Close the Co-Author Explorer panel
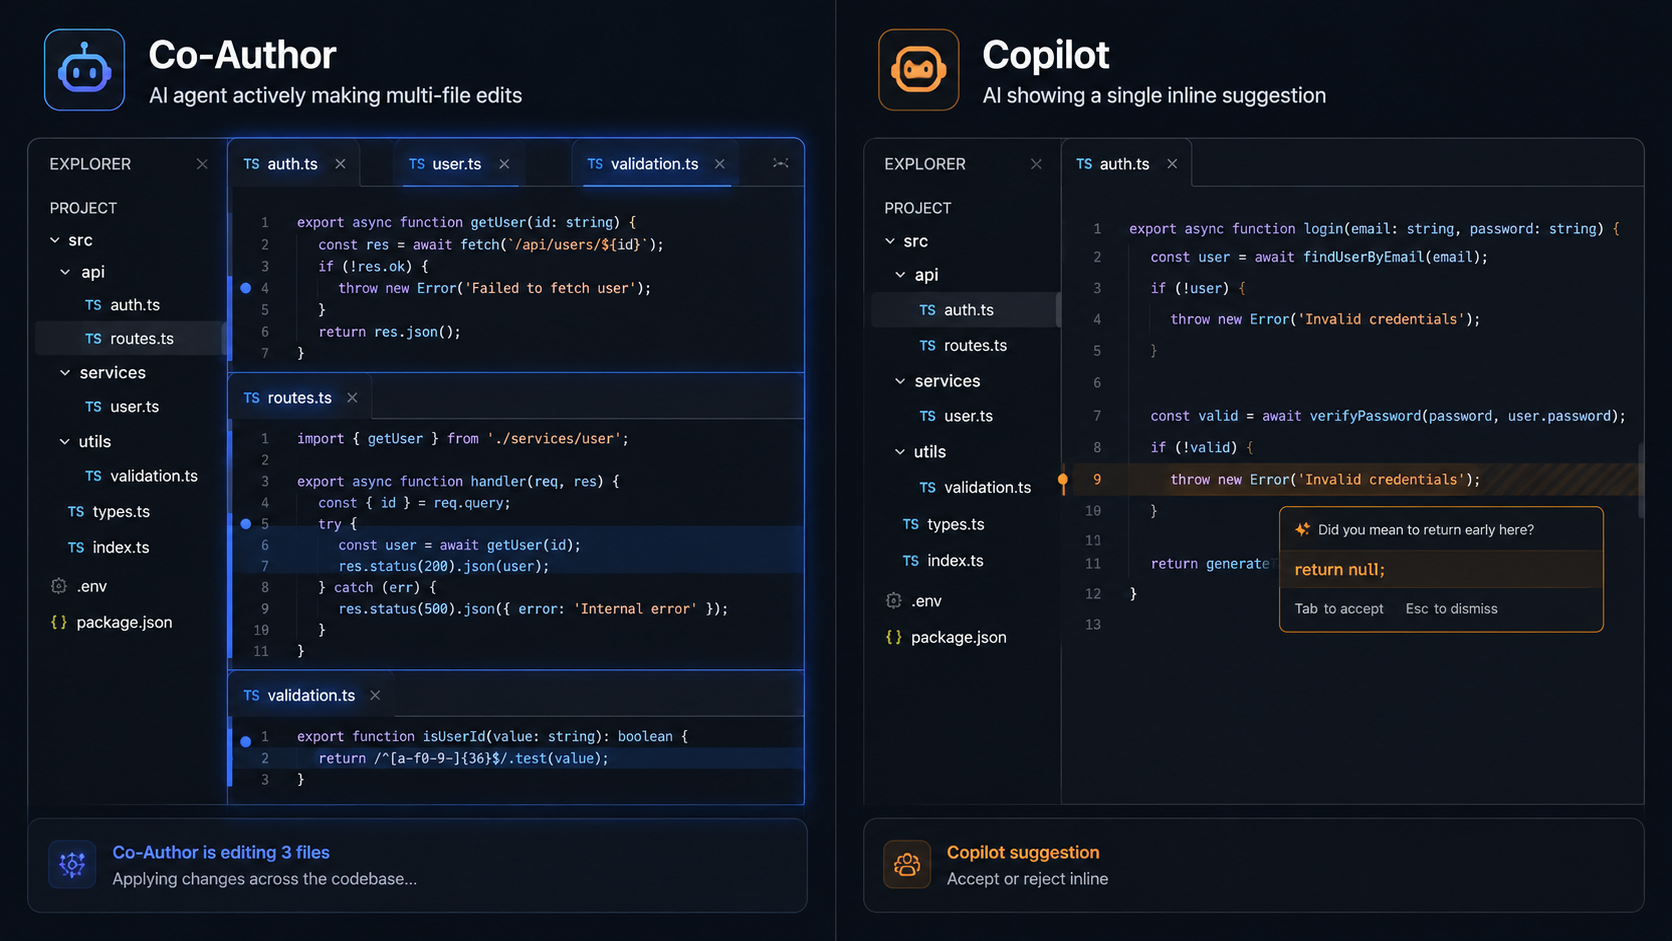This screenshot has height=941, width=1672. tap(202, 164)
